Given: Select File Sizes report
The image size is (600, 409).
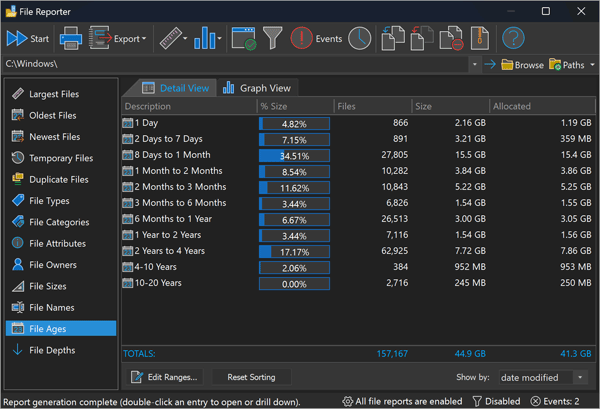Looking at the screenshot, I should coord(61,286).
